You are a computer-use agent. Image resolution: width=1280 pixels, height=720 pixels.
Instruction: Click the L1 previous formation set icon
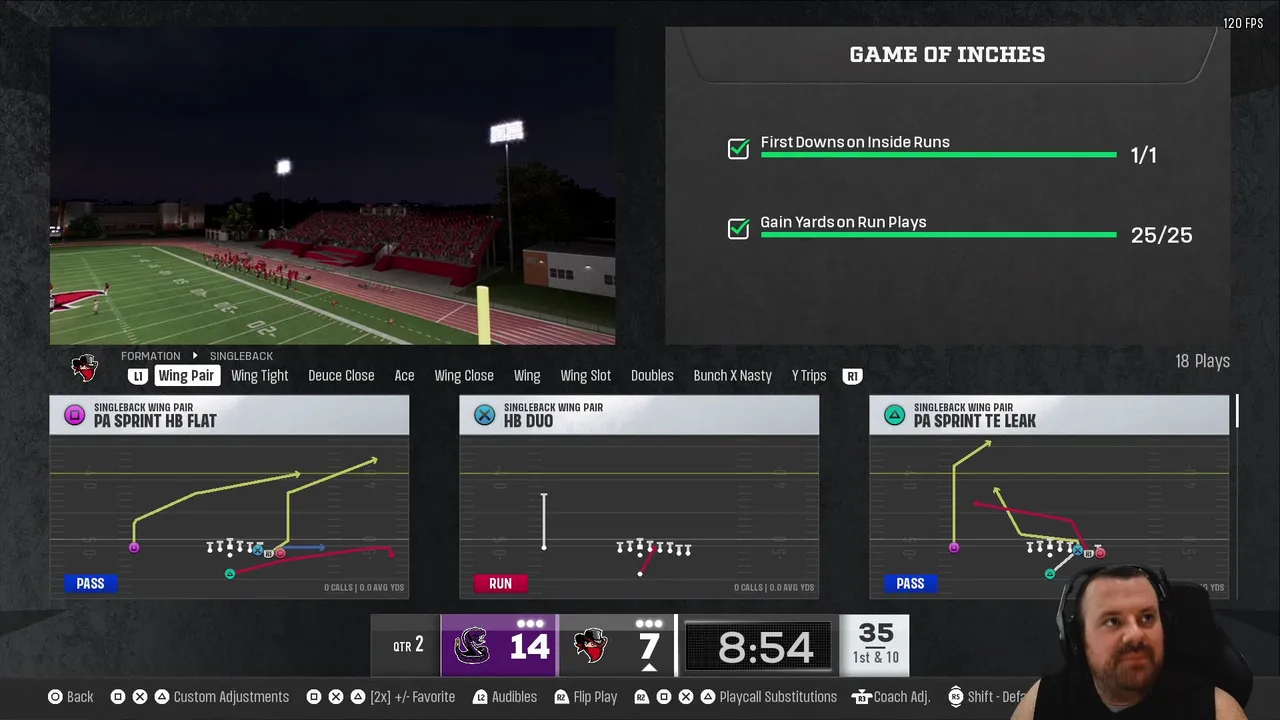pyautogui.click(x=138, y=376)
